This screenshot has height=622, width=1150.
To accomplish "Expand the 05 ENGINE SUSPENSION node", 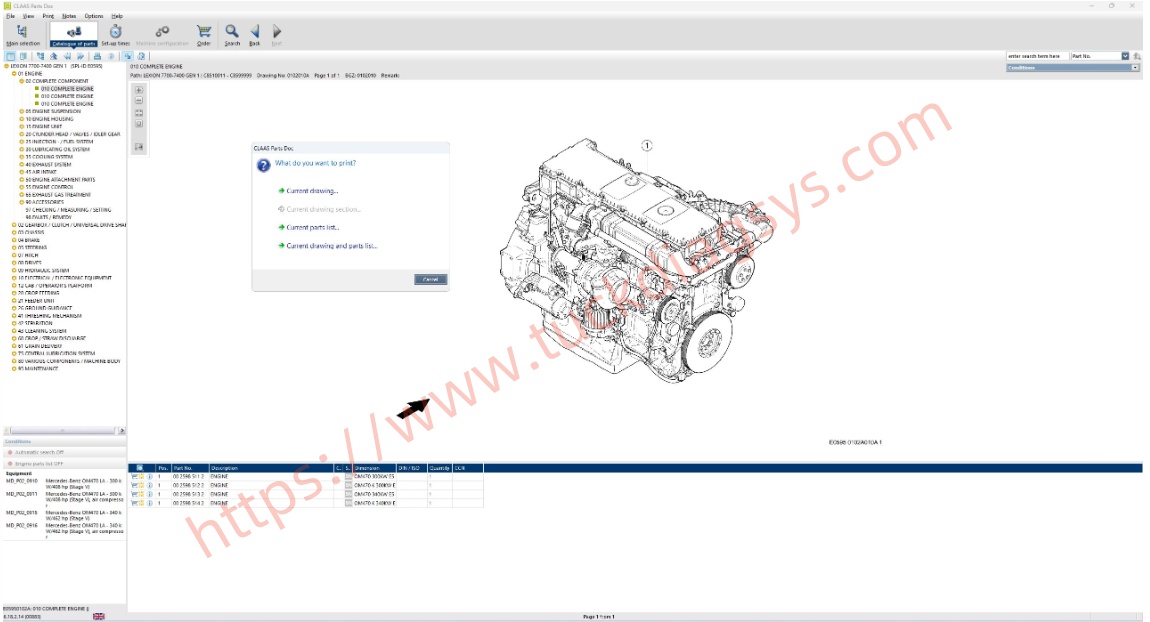I will (21, 111).
